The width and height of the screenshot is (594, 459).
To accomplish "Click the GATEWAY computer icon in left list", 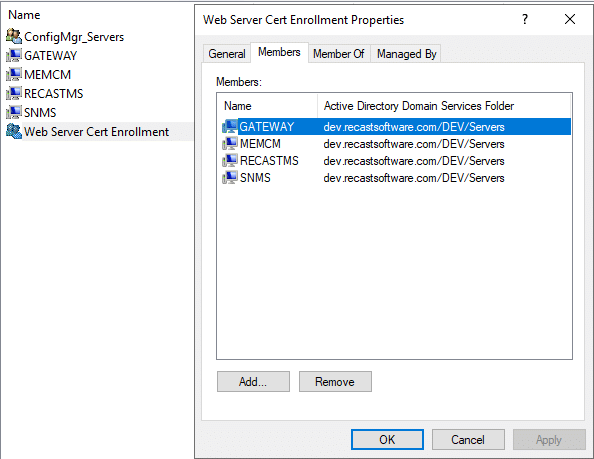I will pos(14,55).
